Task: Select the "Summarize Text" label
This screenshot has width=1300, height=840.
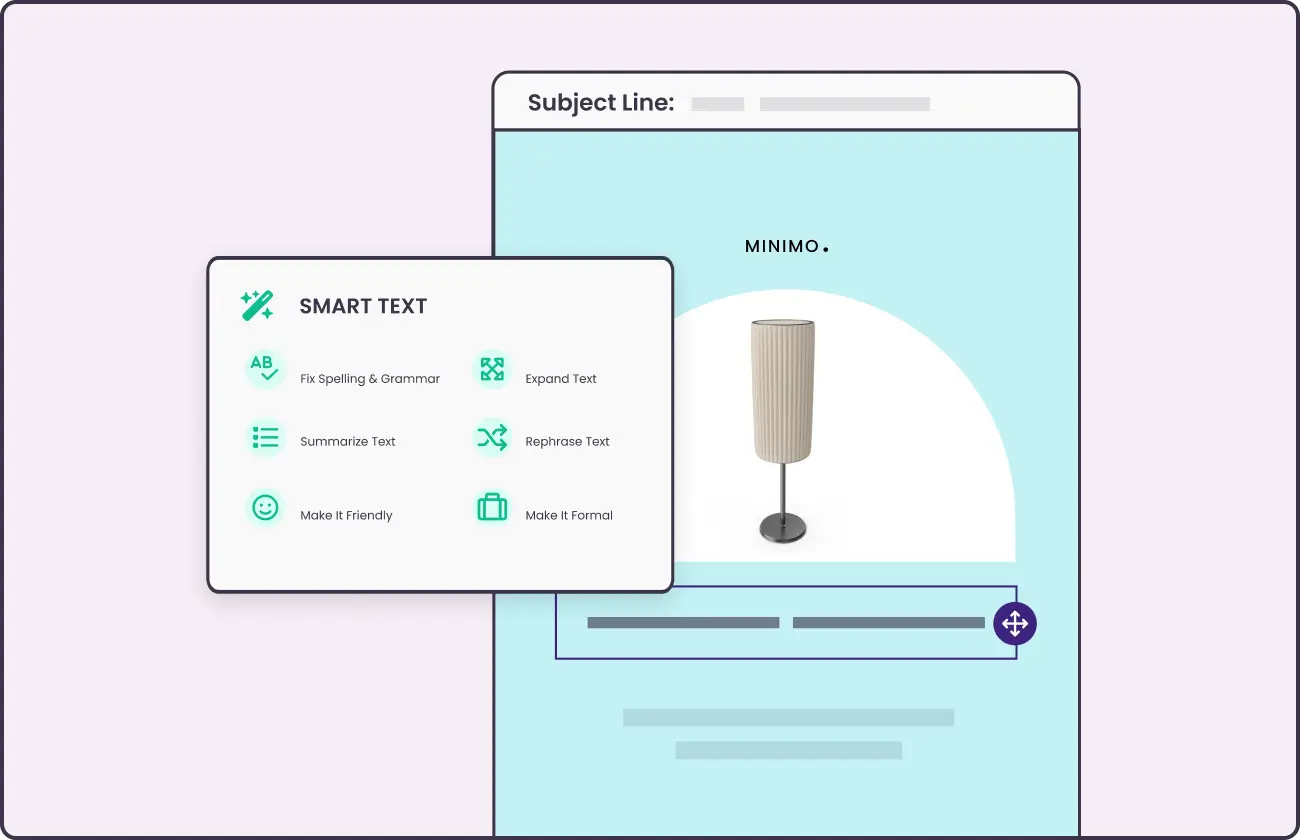Action: coord(348,441)
